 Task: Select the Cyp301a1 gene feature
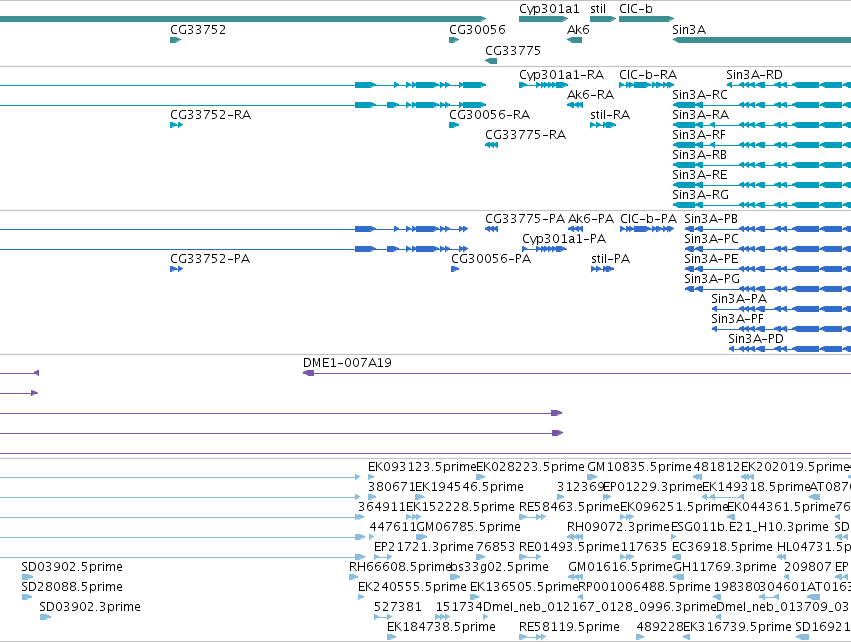click(x=543, y=19)
